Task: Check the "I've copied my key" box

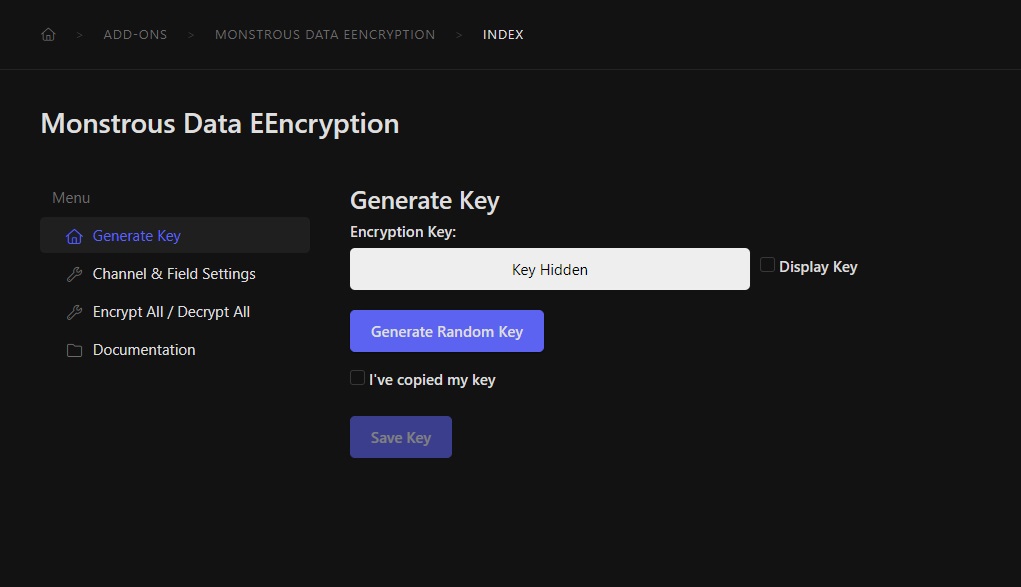Action: coord(357,378)
